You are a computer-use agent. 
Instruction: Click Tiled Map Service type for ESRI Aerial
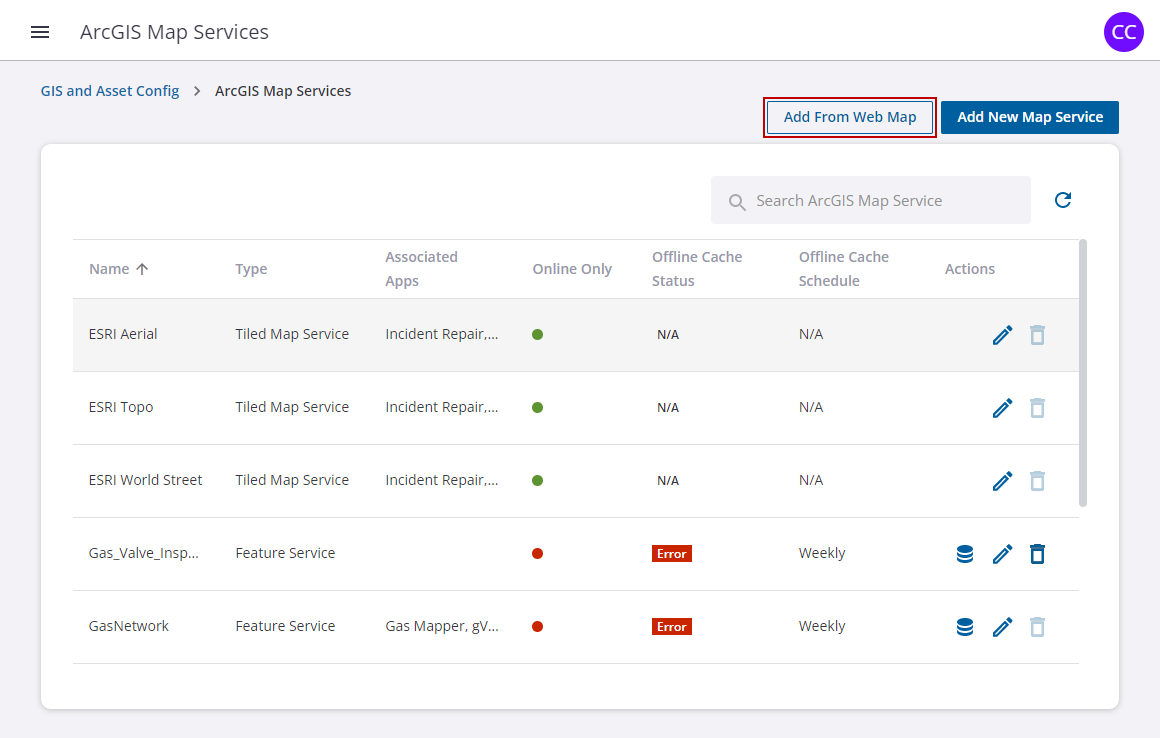291,334
